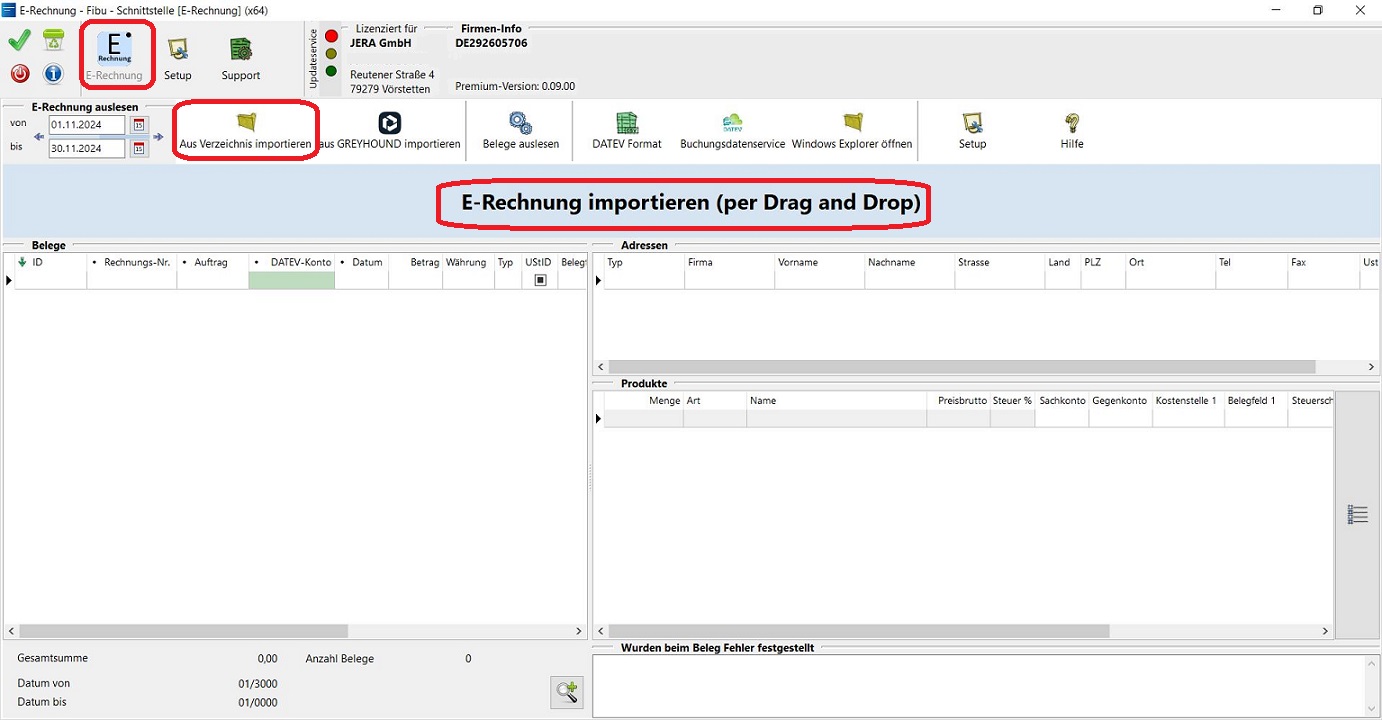This screenshot has height=720, width=1382.
Task: Click the green recycle bin icon
Action: click(53, 41)
